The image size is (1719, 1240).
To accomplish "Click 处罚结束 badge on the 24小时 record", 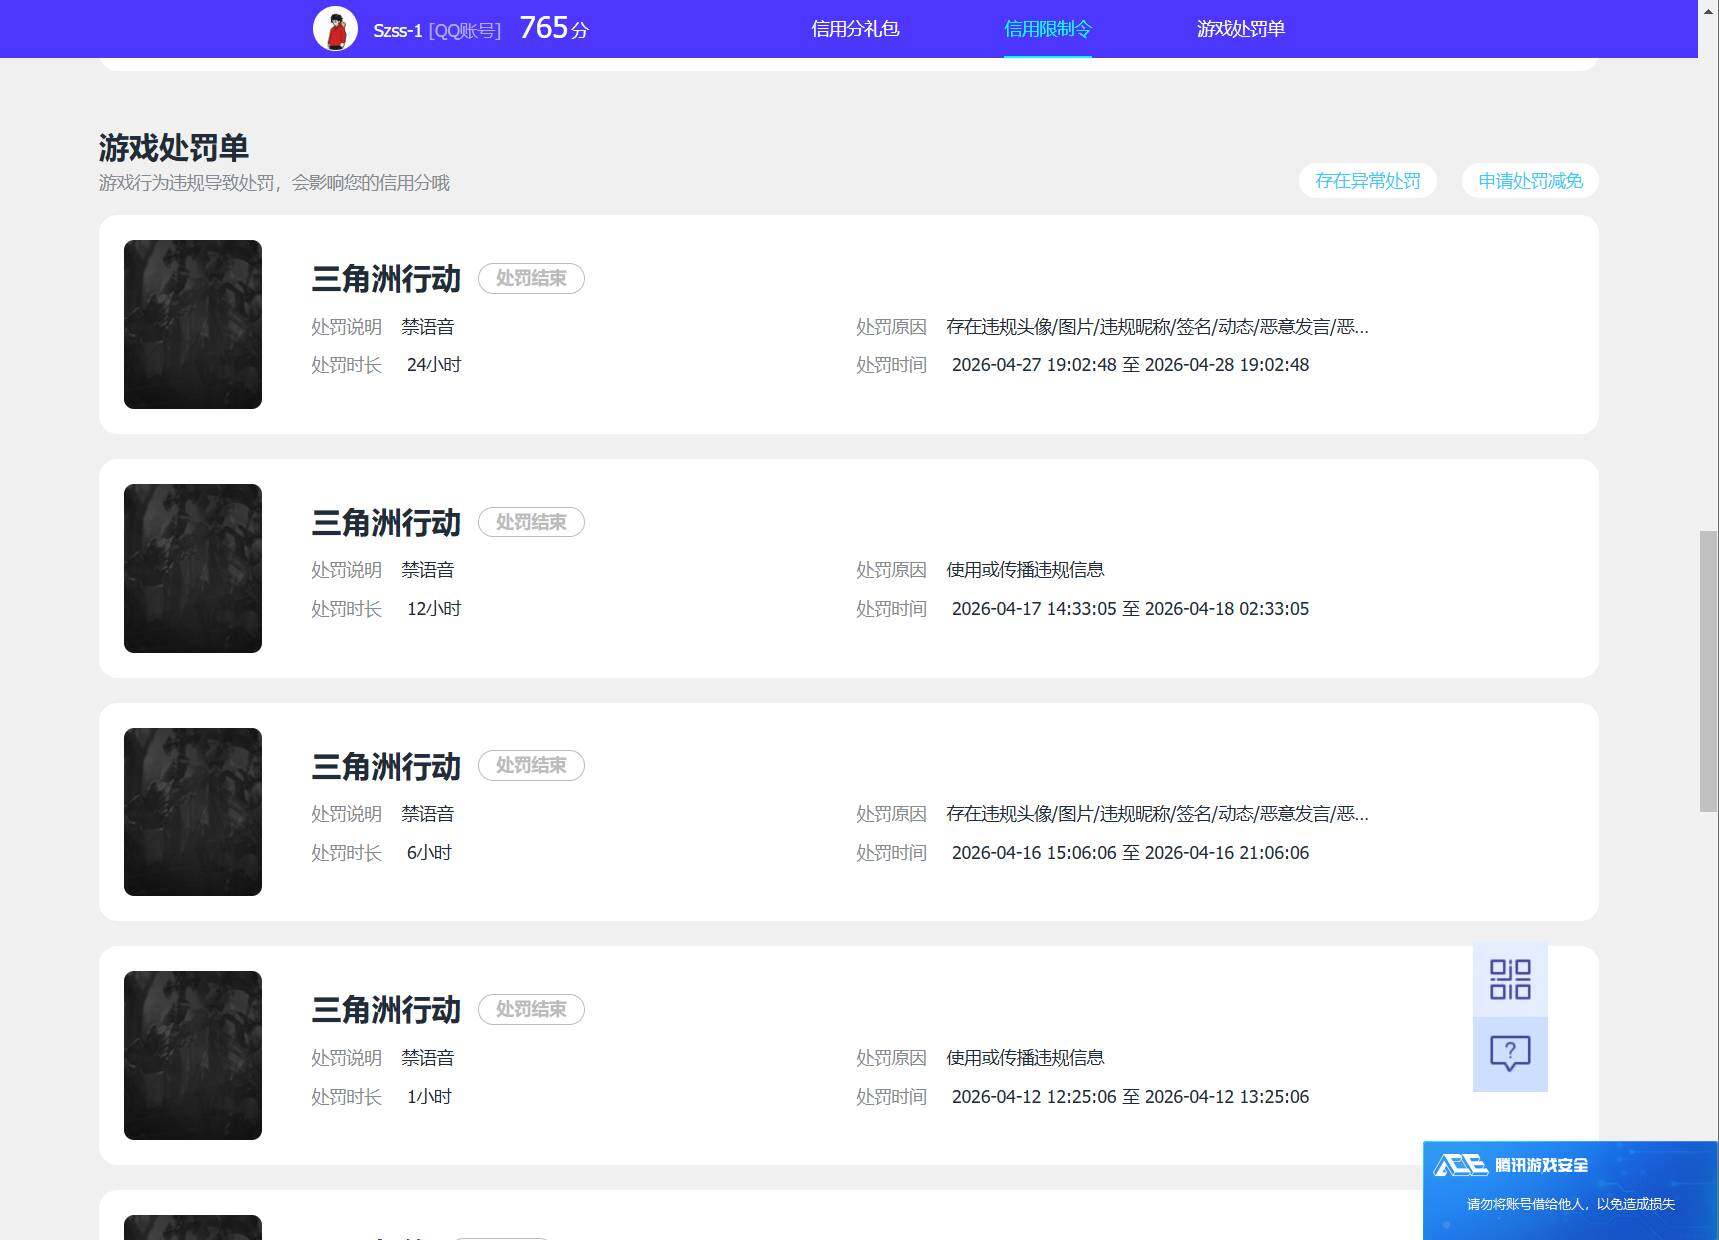I will coord(531,278).
